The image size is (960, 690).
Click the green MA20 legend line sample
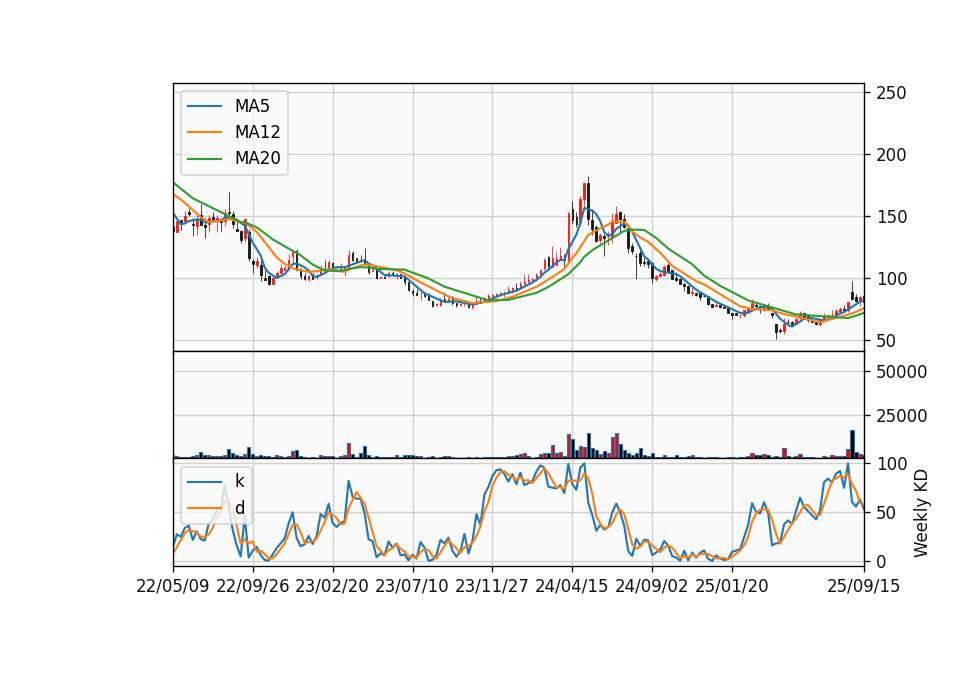(204, 159)
